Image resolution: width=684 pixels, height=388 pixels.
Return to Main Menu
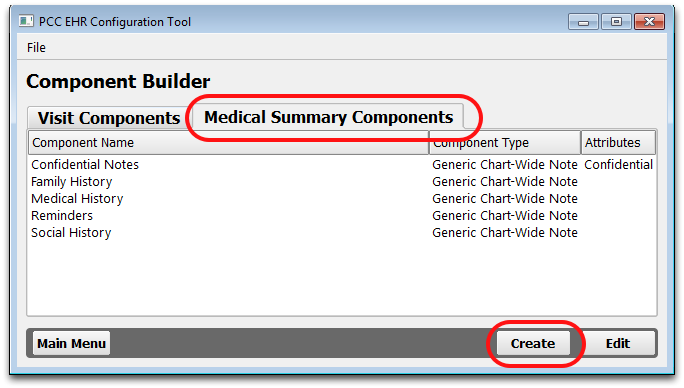point(72,343)
